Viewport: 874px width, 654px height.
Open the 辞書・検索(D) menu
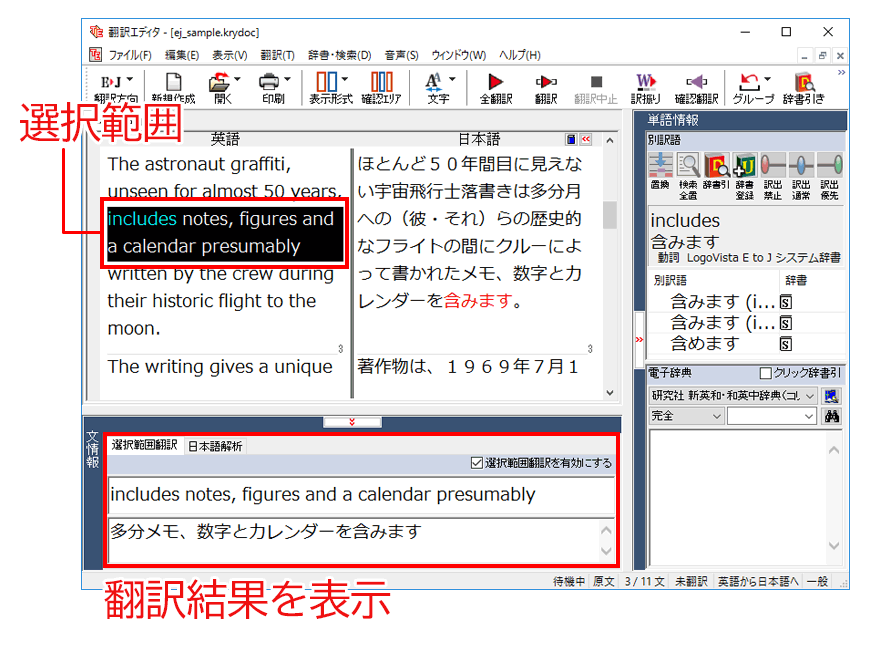click(x=339, y=55)
